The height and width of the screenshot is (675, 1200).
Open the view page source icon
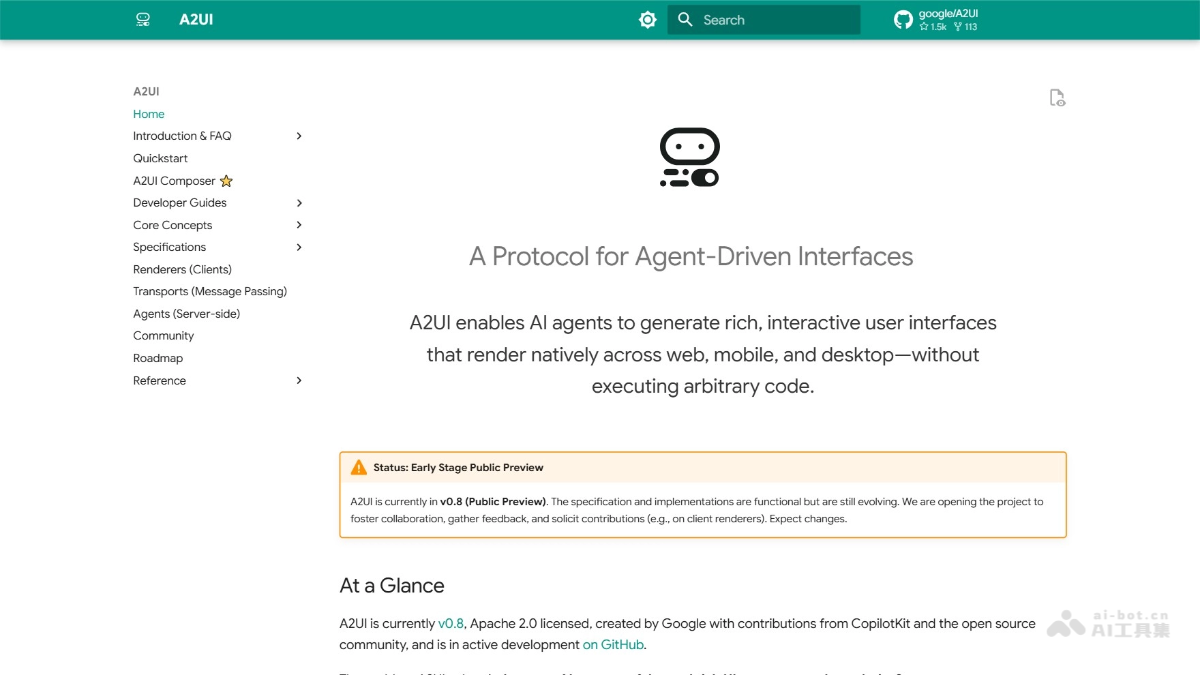tap(1057, 97)
